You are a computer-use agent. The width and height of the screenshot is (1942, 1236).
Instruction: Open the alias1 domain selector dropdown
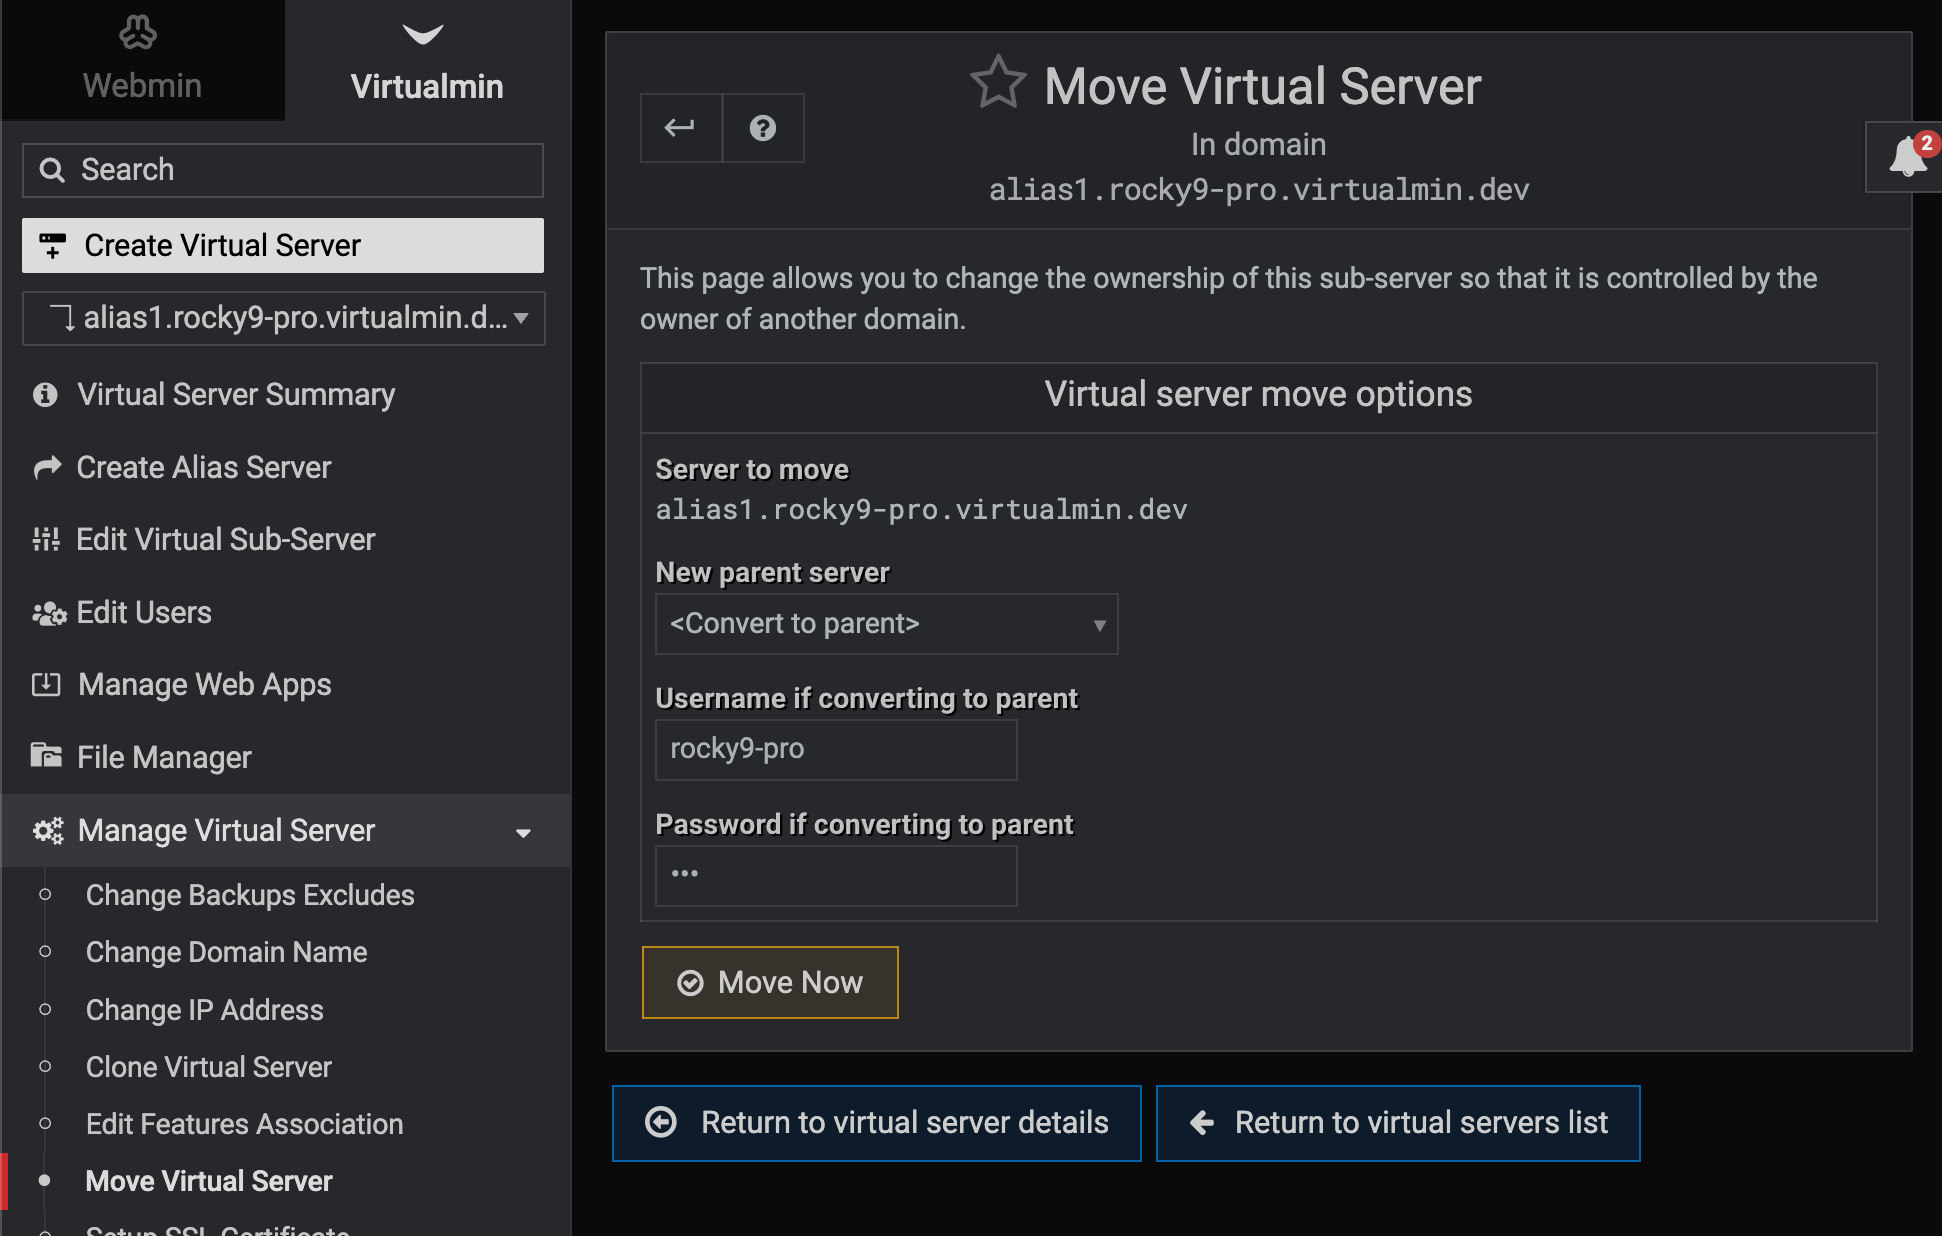(x=284, y=318)
